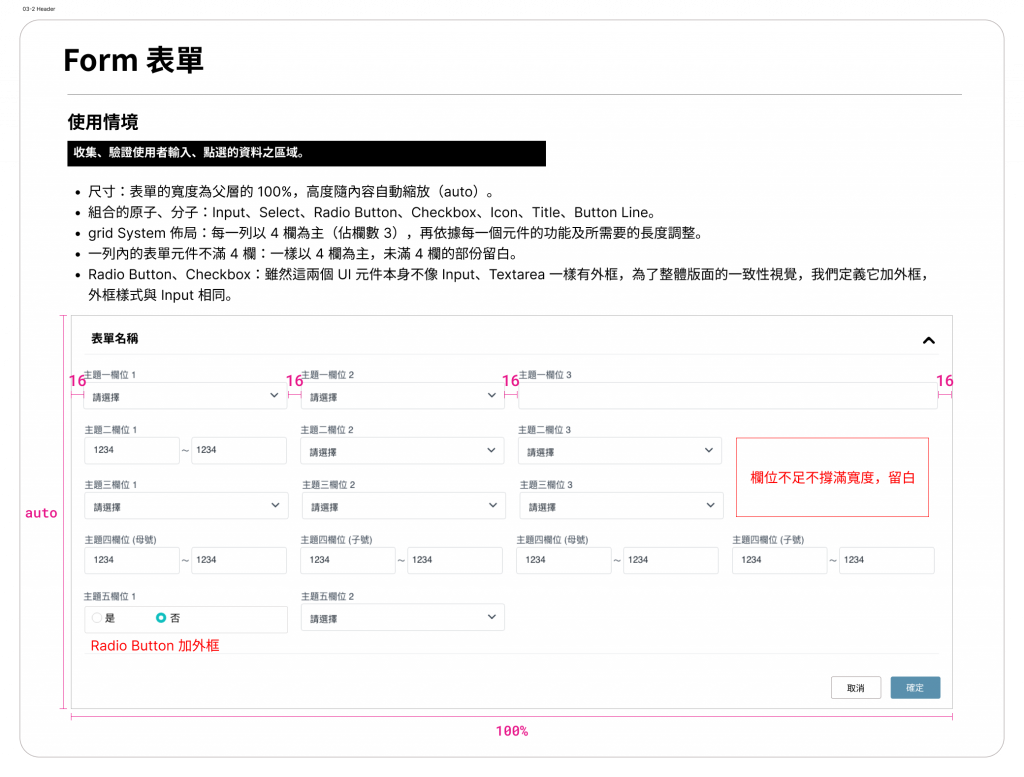1024x777 pixels.
Task: Click the 使用情境 section heading
Action: pyautogui.click(x=103, y=122)
